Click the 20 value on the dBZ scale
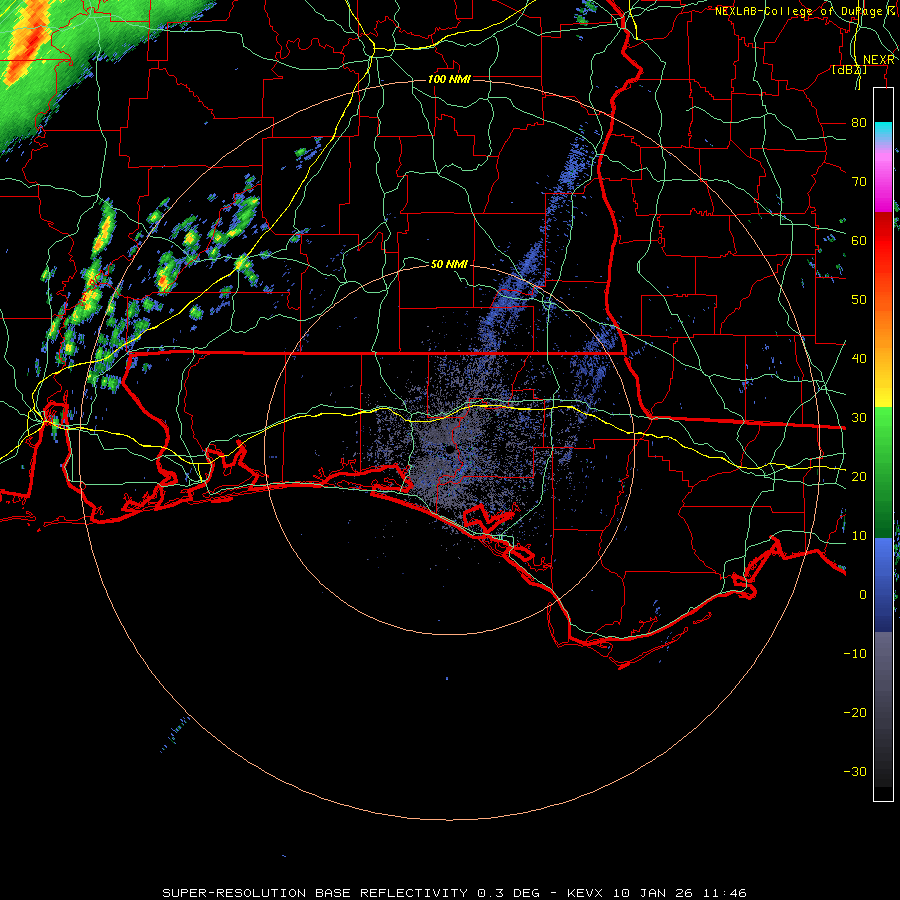The height and width of the screenshot is (900, 900). point(859,476)
